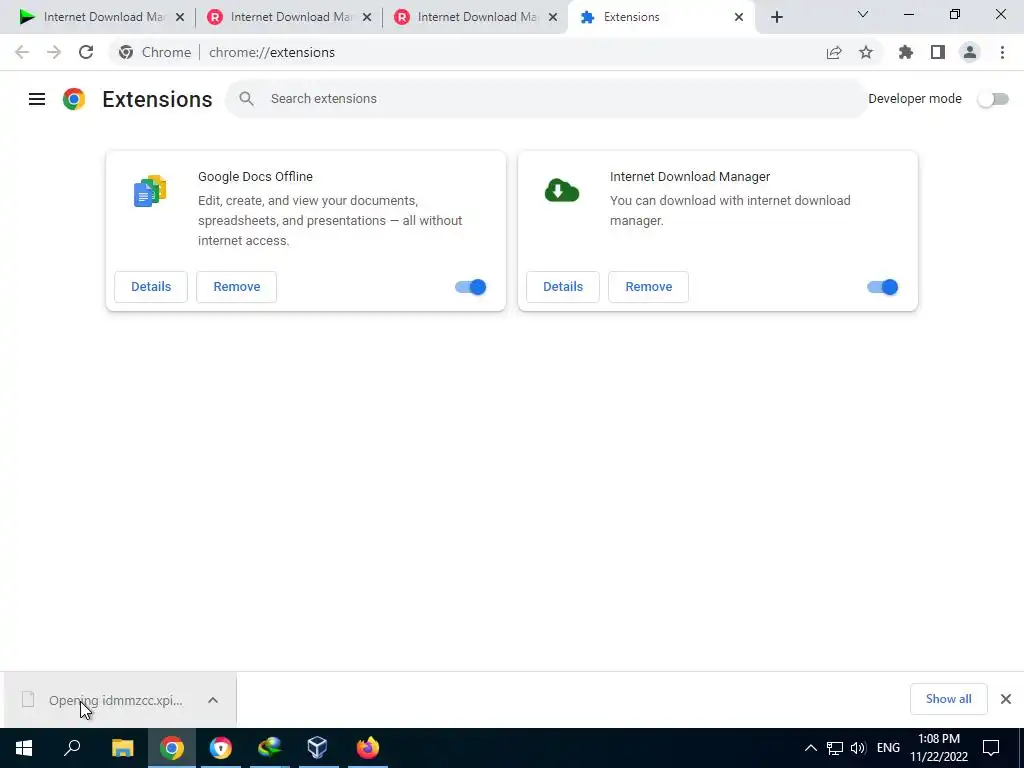Switch to the second Internet Download Manager tab

[287, 17]
